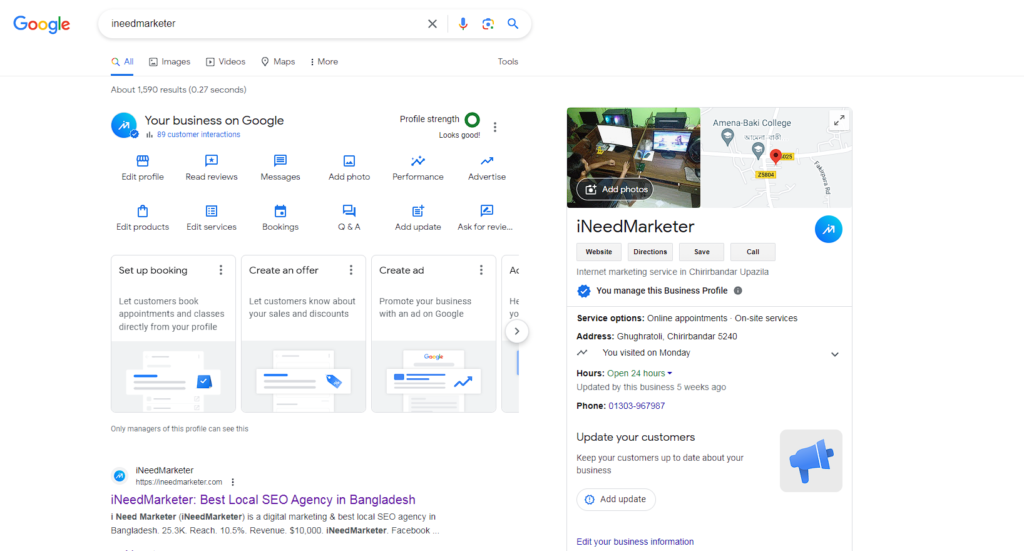Screen dimensions: 1024x551
Task: Click the megaphone image in Update your customers
Action: coord(811,461)
